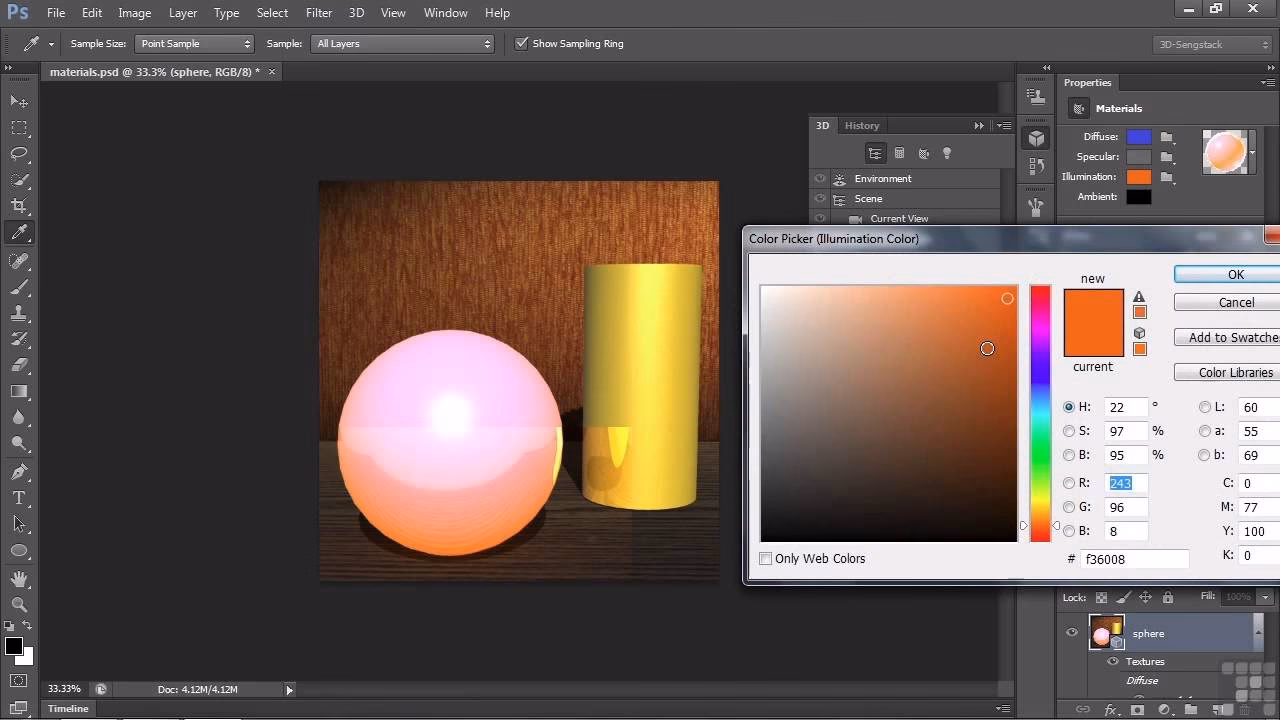Viewport: 1280px width, 720px height.
Task: Enable Only Web Colors
Action: tap(766, 558)
